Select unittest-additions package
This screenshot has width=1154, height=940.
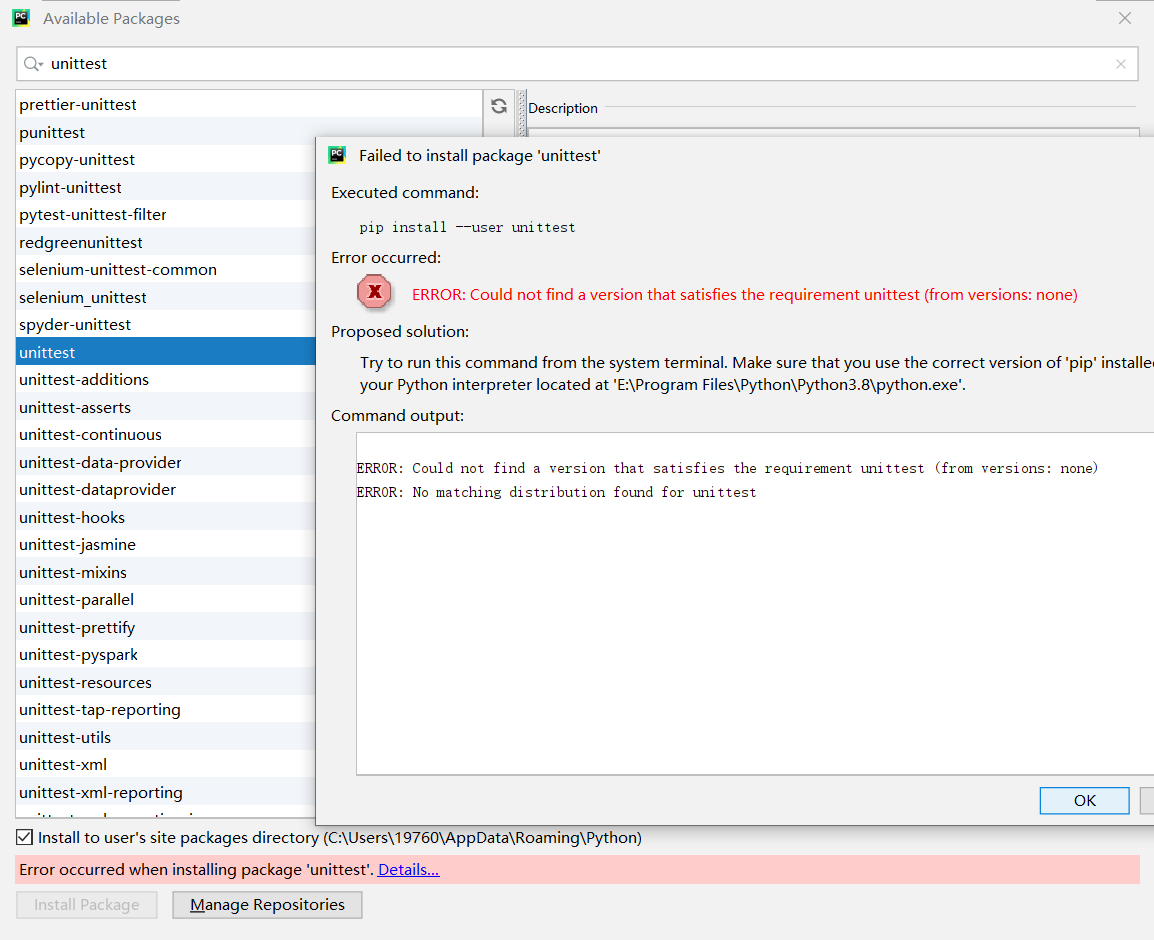166,380
